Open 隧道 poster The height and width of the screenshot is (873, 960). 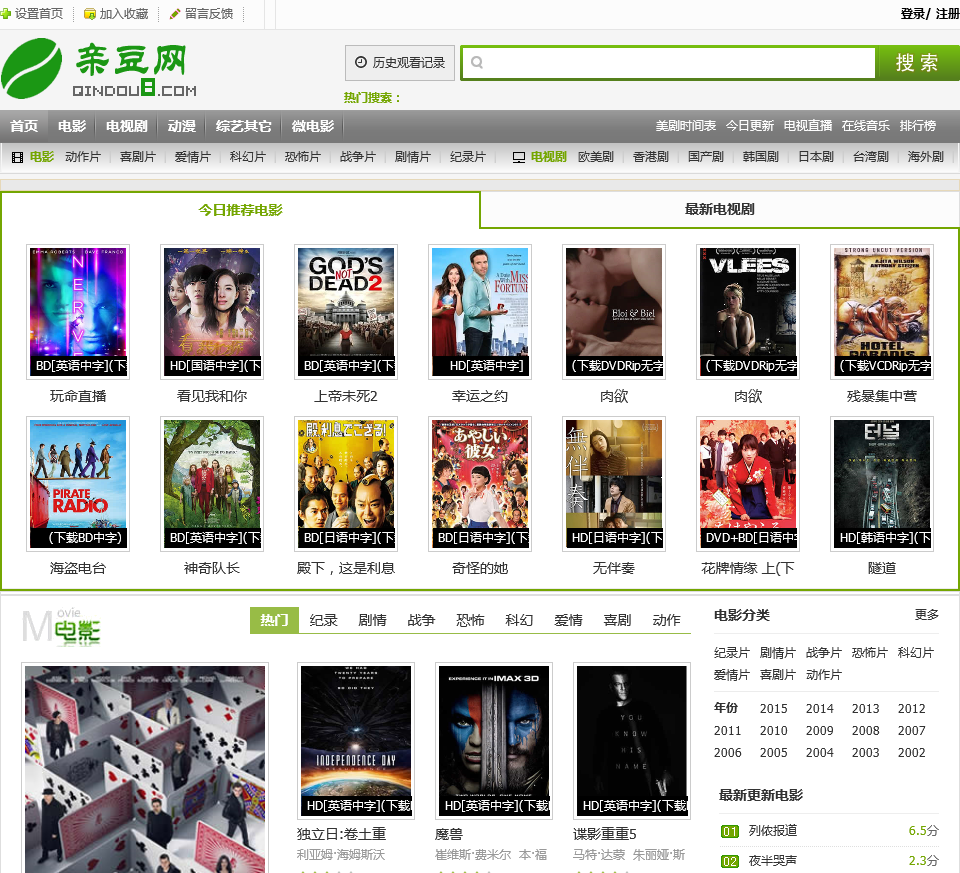pos(882,484)
